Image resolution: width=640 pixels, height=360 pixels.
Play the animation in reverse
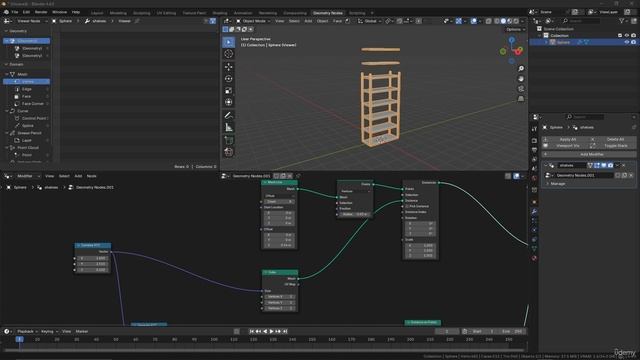pos(265,331)
